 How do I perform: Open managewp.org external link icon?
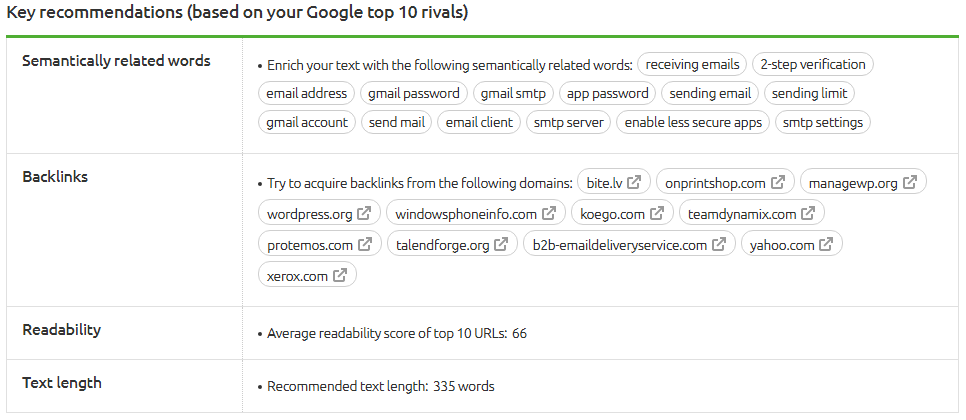(x=910, y=182)
